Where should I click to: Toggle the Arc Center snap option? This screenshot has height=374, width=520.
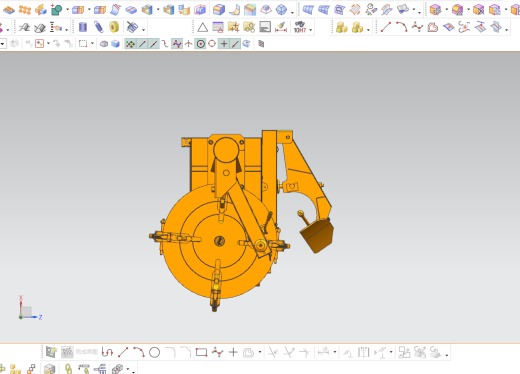click(200, 44)
